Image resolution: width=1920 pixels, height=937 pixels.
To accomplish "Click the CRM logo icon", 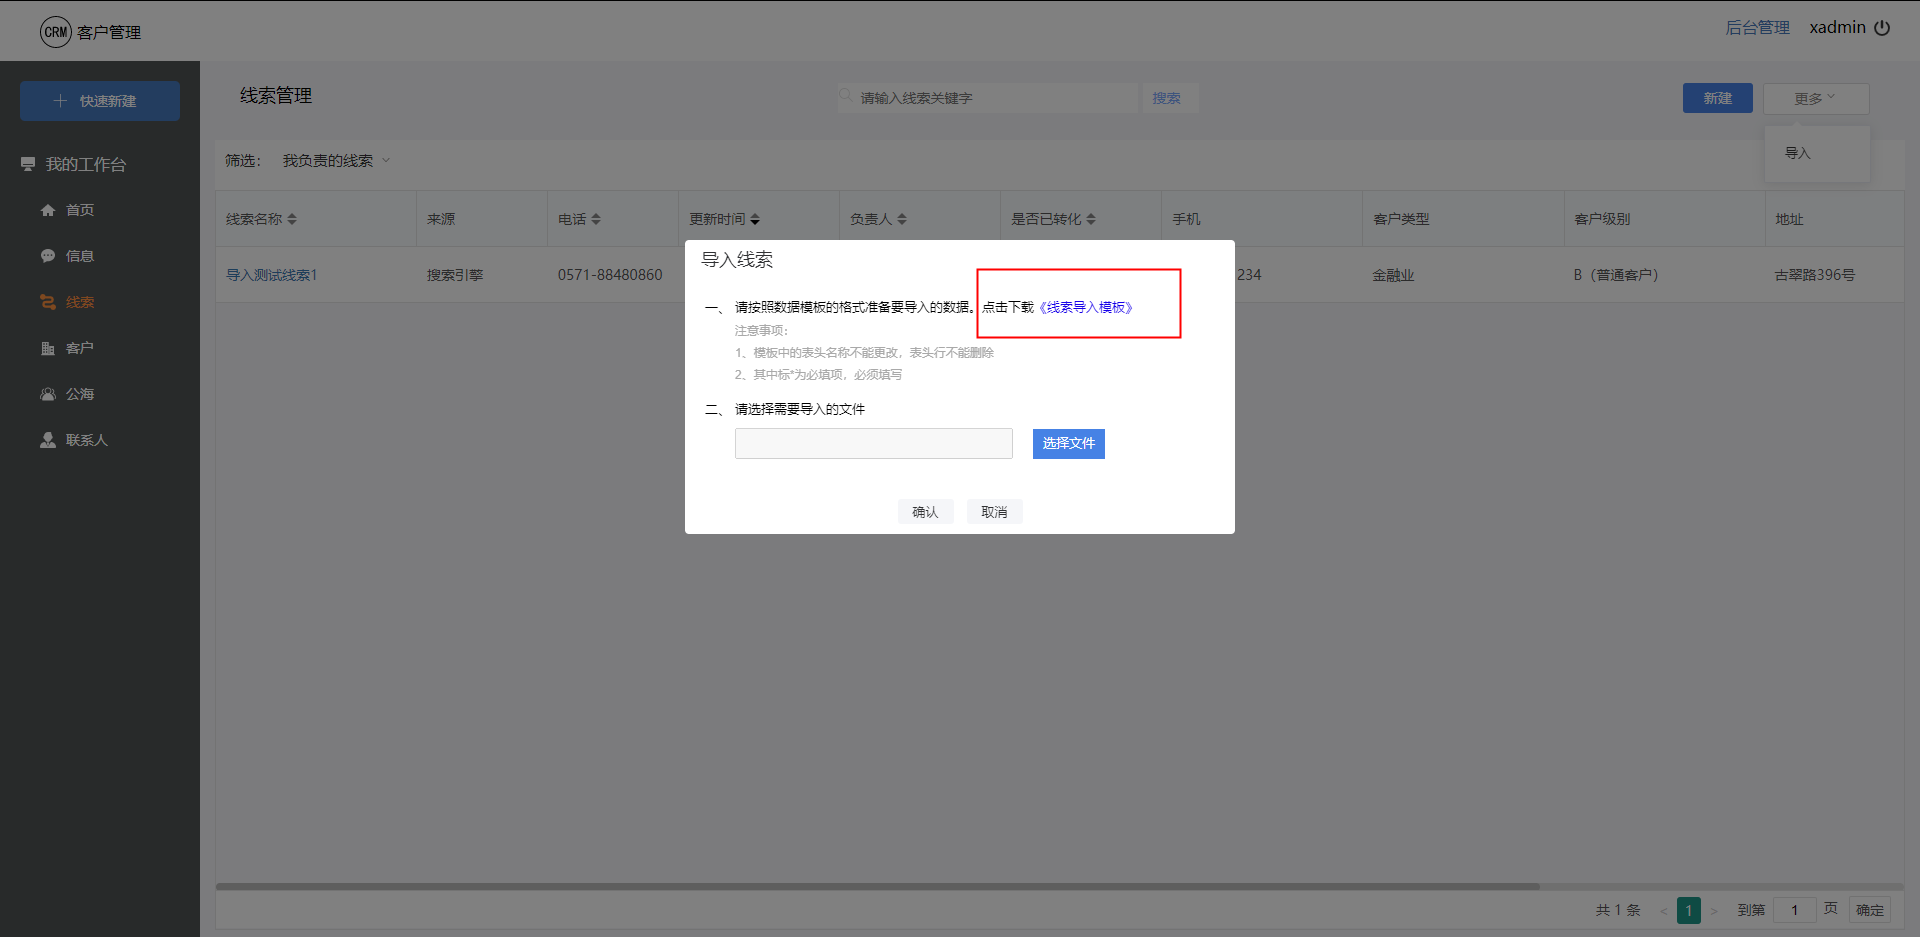I will pyautogui.click(x=56, y=32).
